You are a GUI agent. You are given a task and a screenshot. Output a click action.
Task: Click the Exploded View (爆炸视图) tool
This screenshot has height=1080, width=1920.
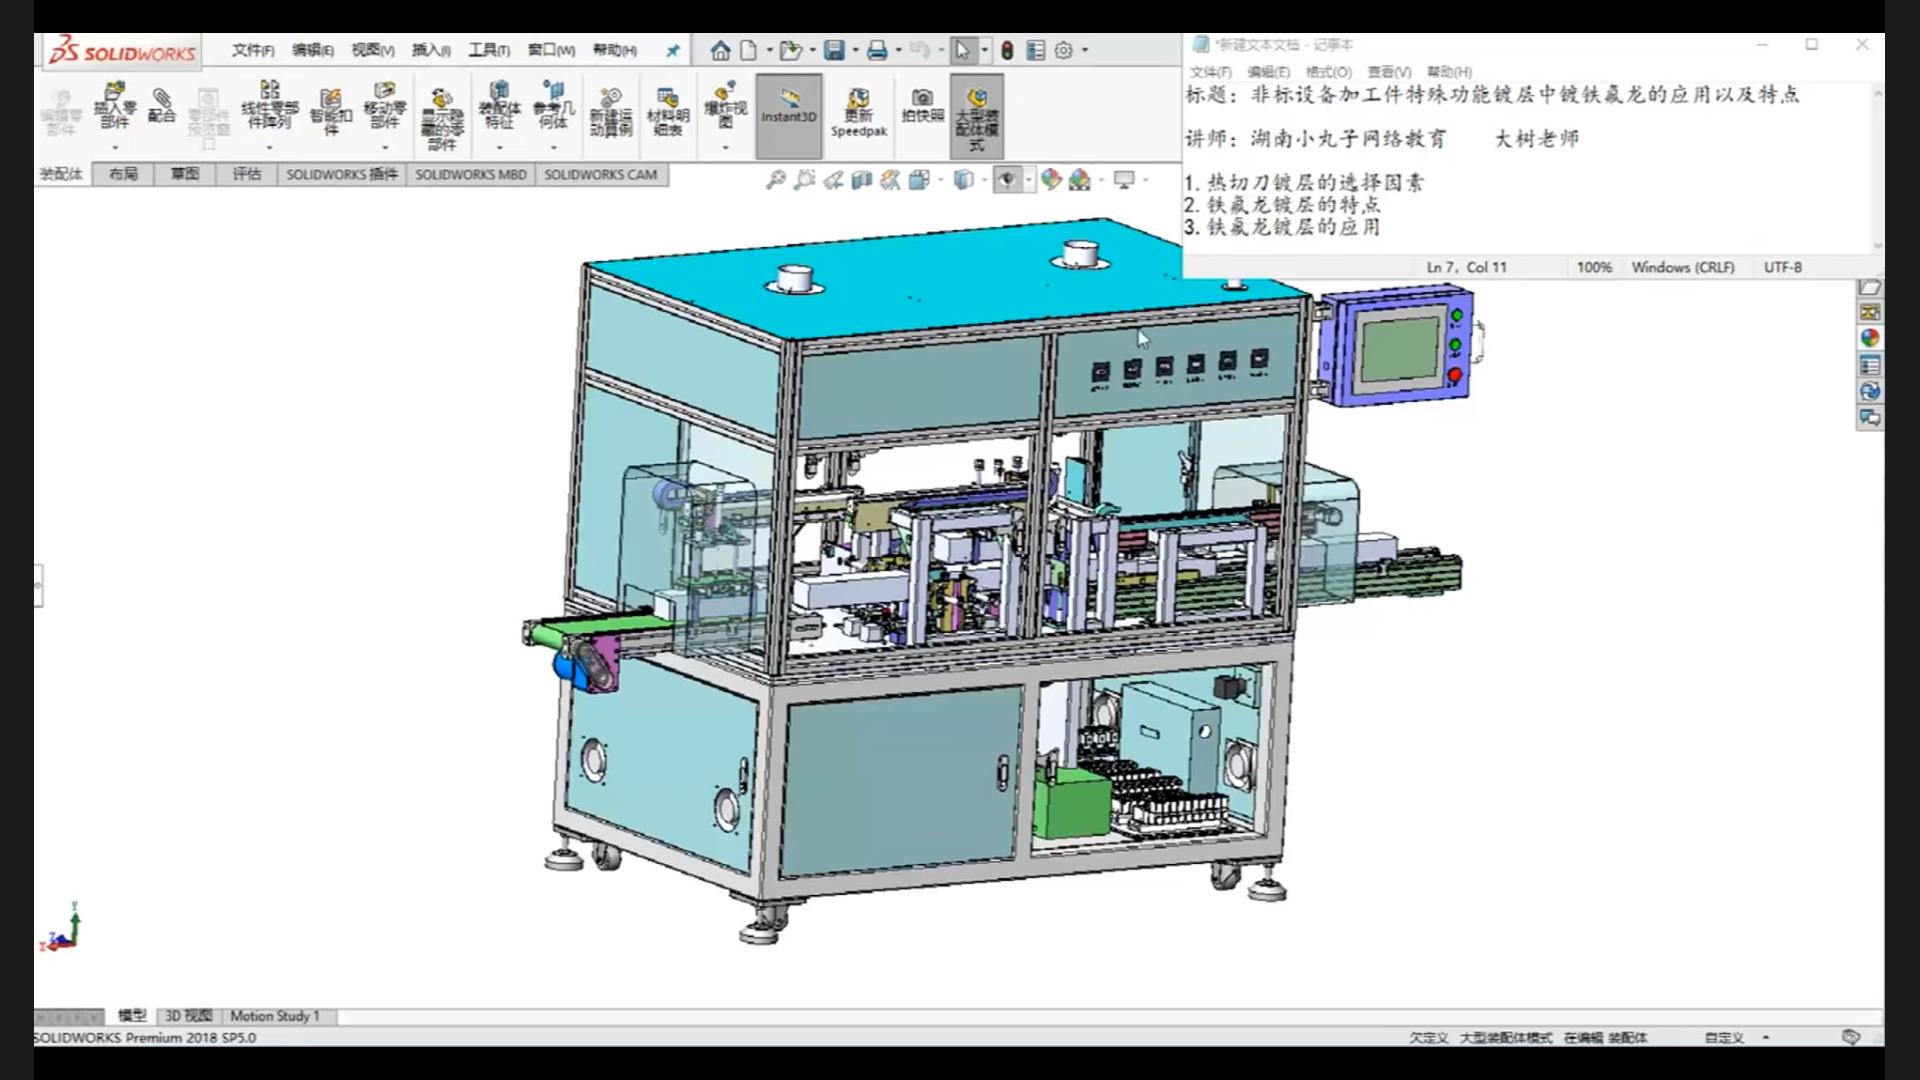click(725, 106)
